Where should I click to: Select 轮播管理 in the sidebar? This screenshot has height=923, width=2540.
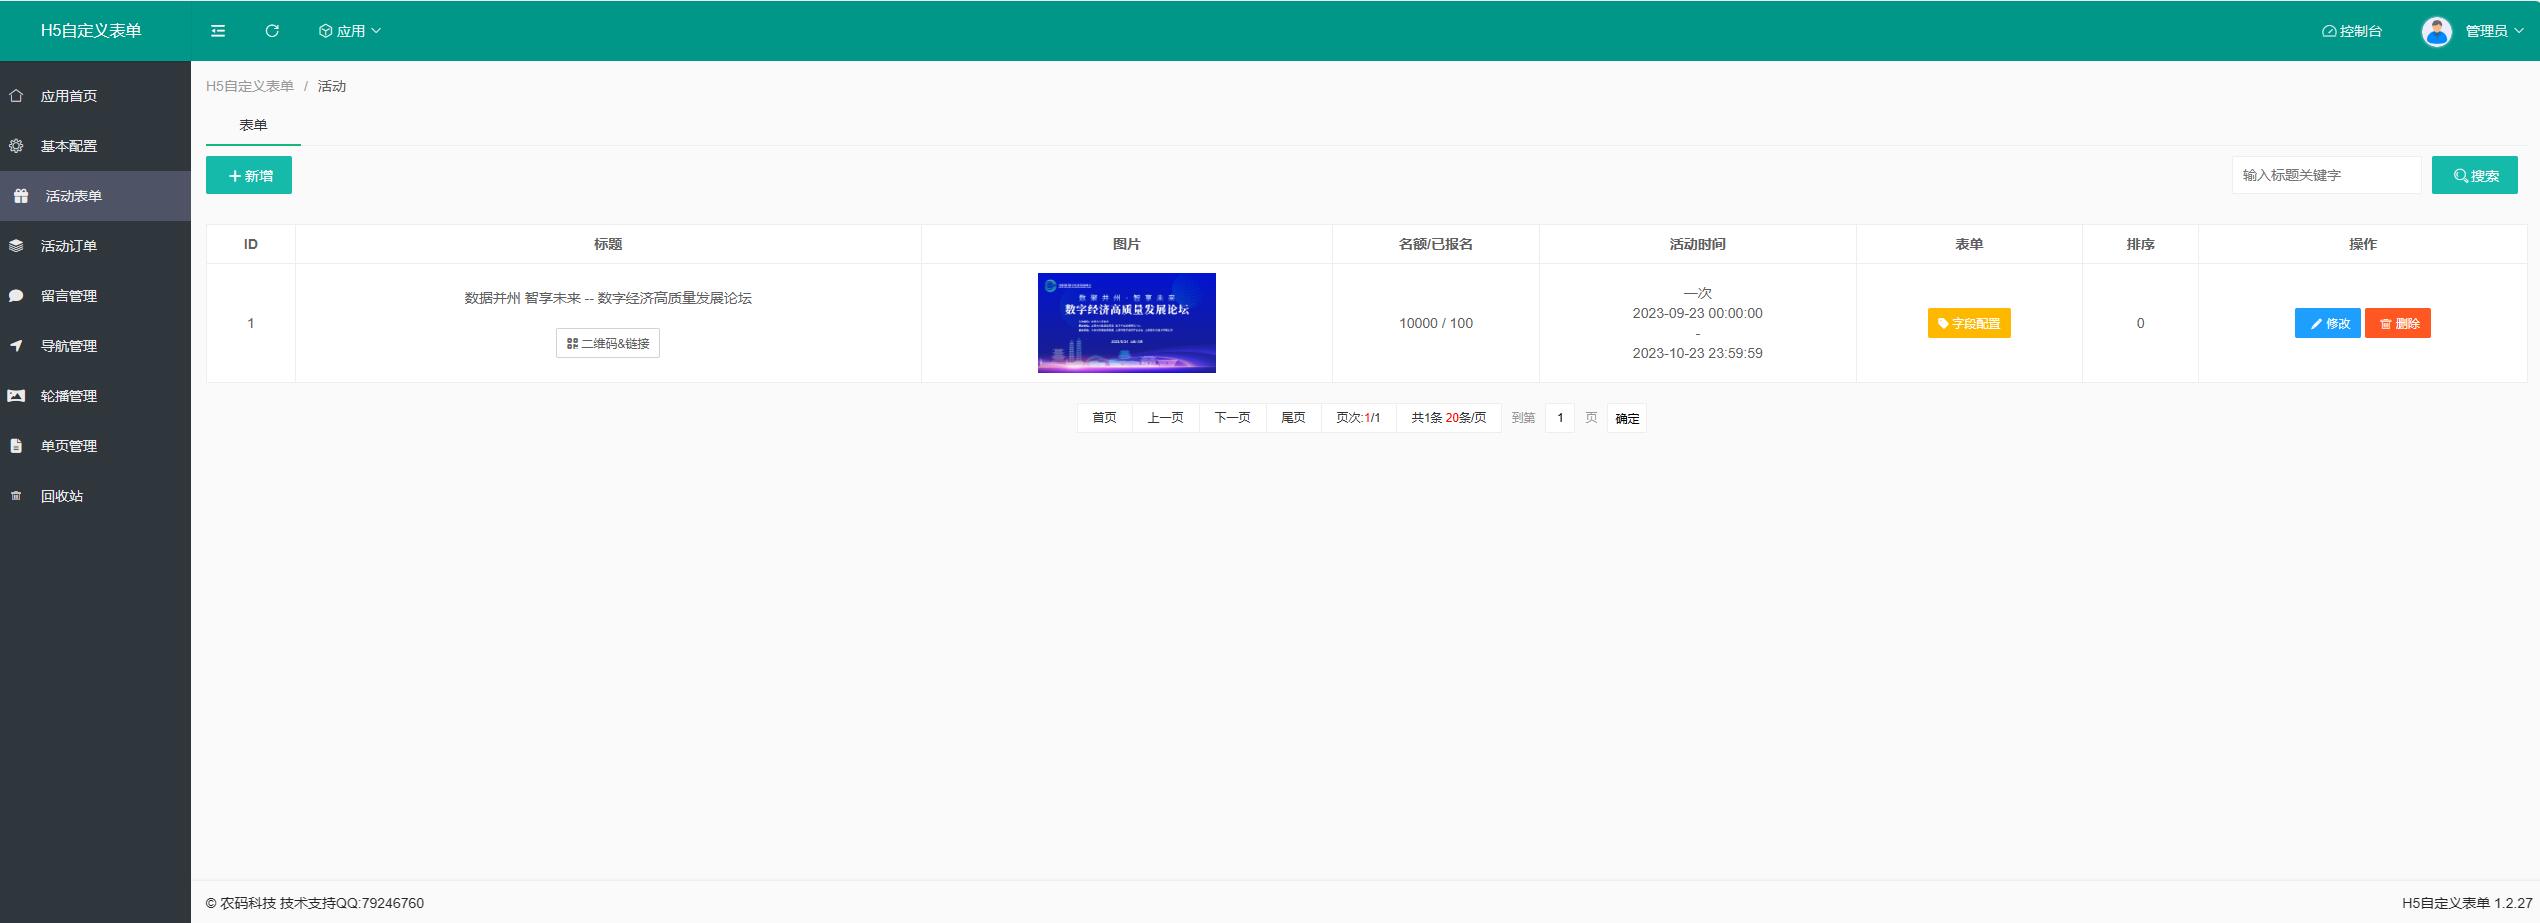pyautogui.click(x=68, y=395)
